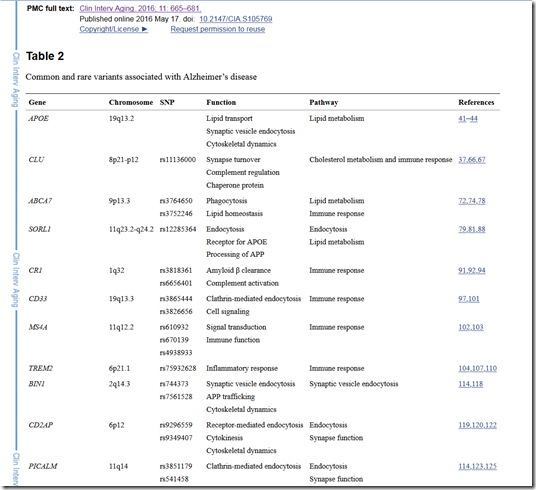Image resolution: width=536 pixels, height=490 pixels.
Task: Click the Function column header
Action: (221, 102)
